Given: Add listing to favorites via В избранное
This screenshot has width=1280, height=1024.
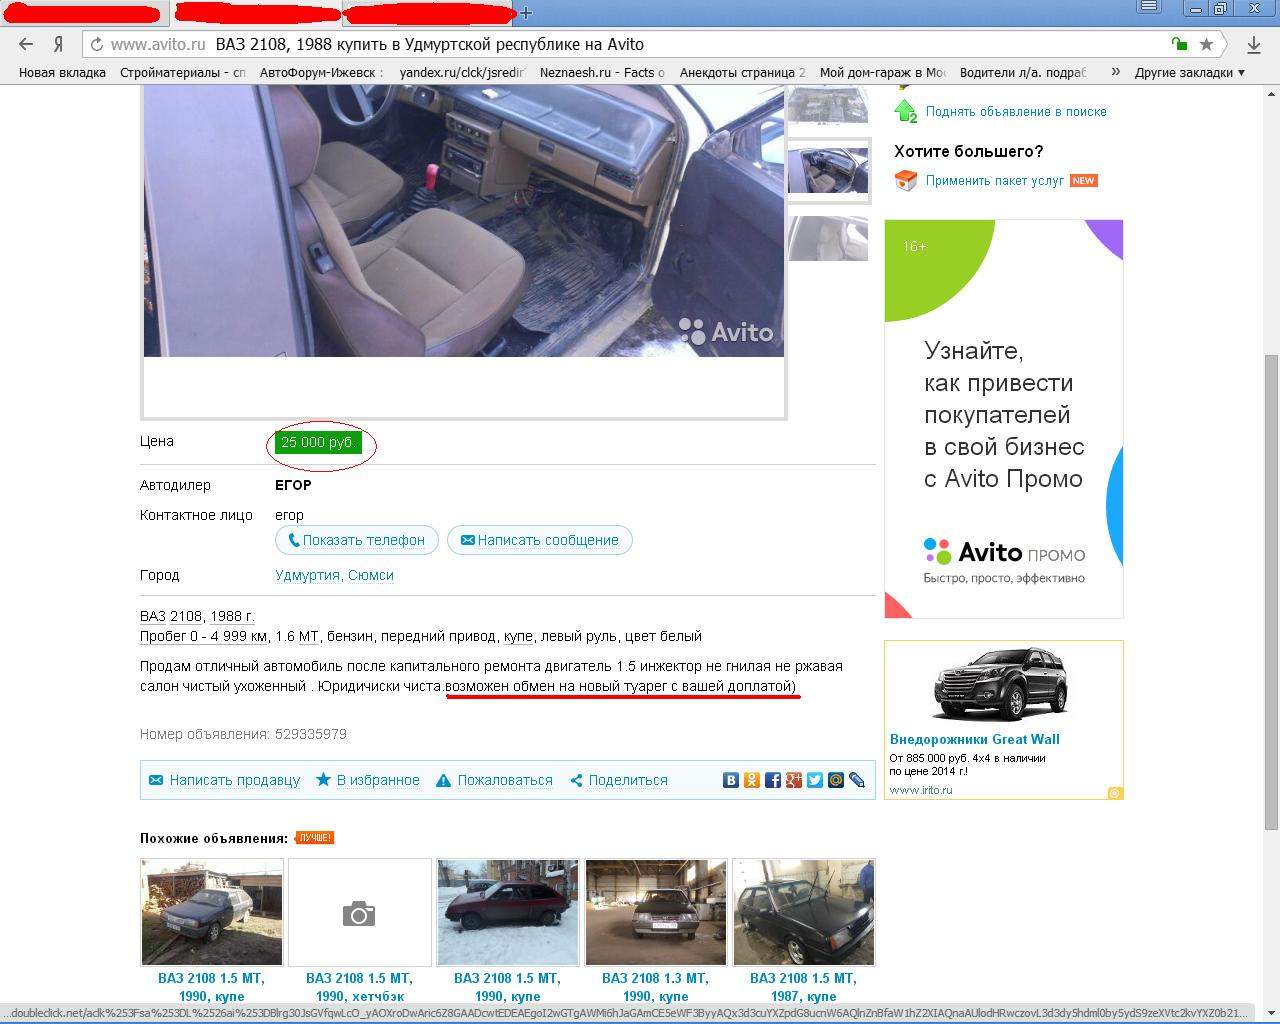Looking at the screenshot, I should click(x=378, y=780).
